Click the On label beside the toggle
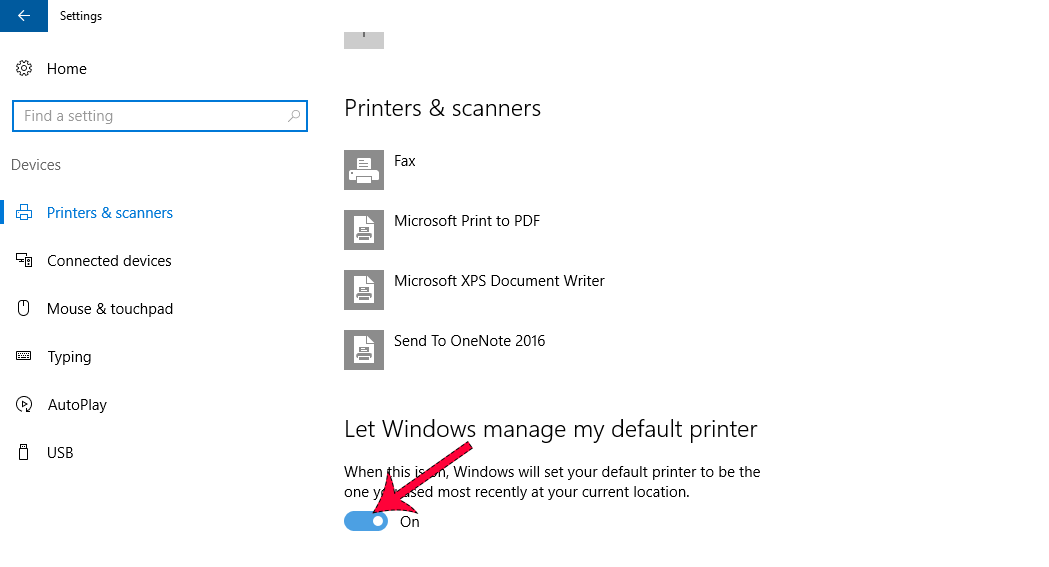 pos(409,522)
